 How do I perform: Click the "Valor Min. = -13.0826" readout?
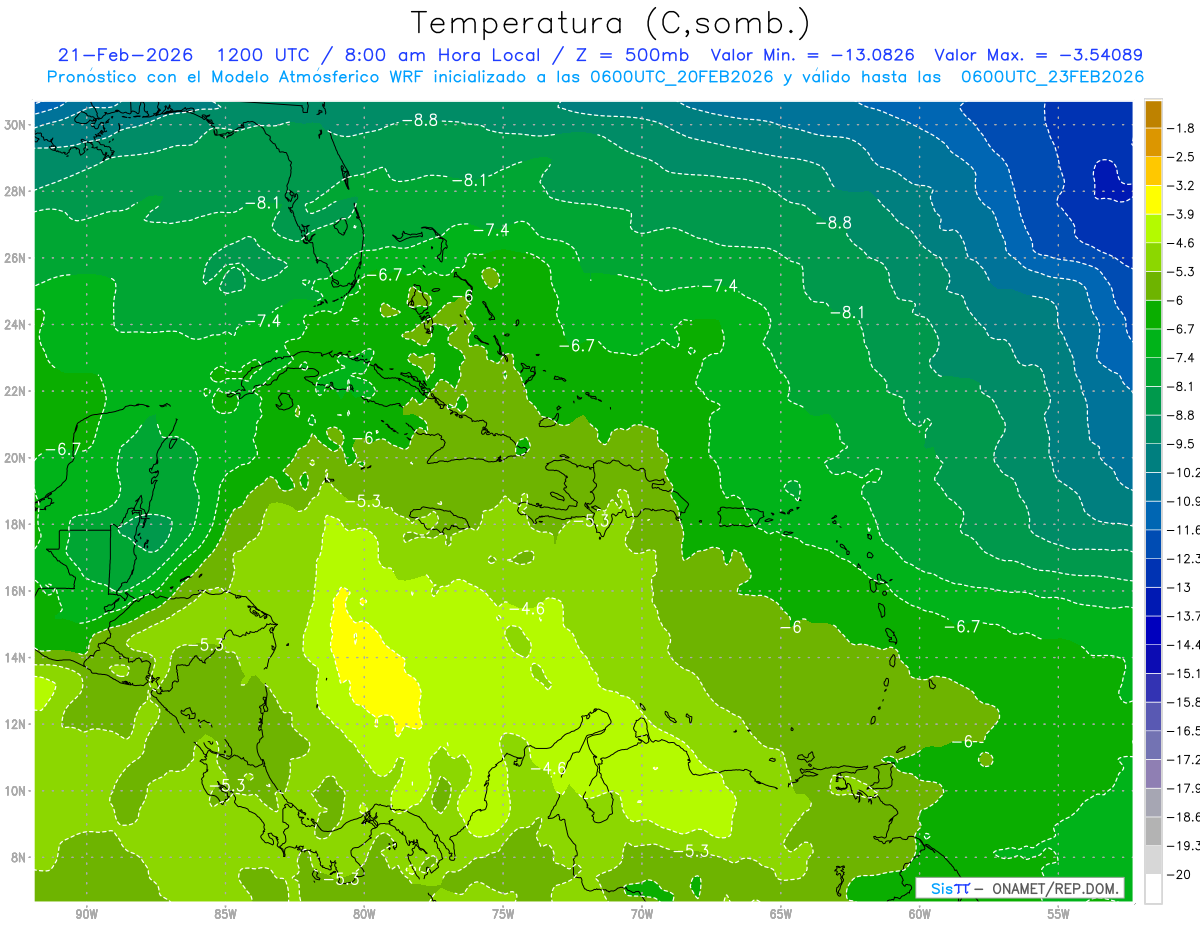click(x=814, y=55)
